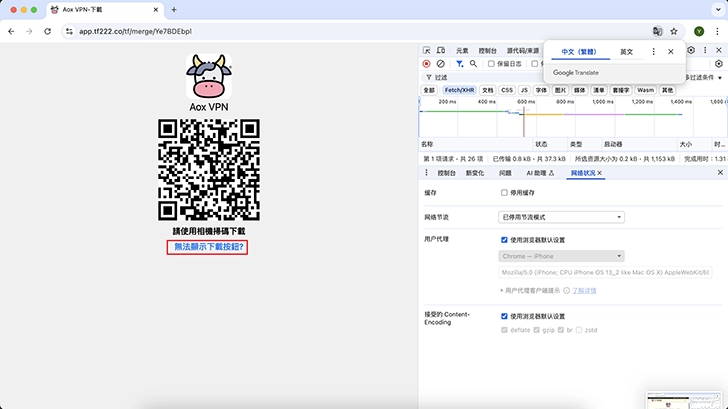Click the 無法顯示下載按鈕? link
Image resolution: width=728 pixels, height=409 pixels.
point(210,246)
